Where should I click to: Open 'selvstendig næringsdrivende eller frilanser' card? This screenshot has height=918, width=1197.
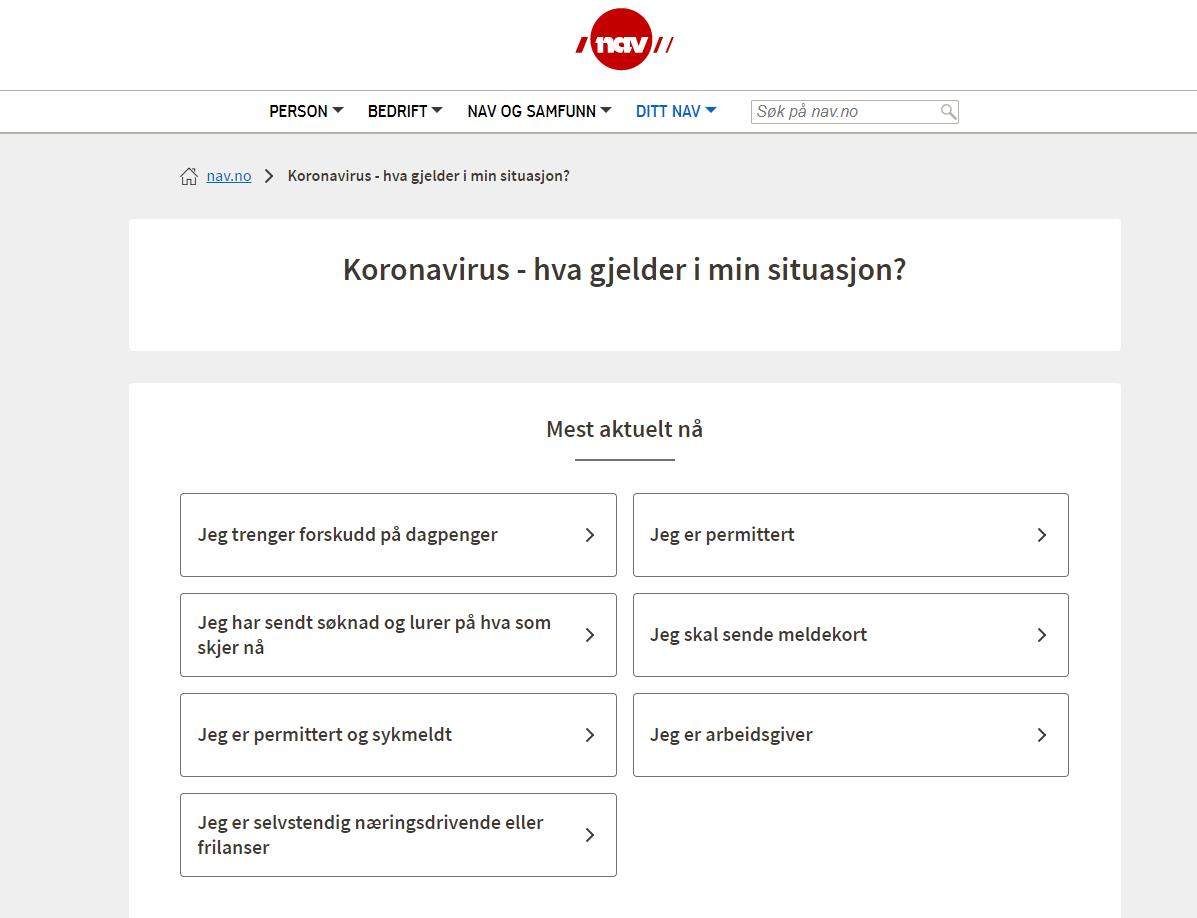(370, 835)
